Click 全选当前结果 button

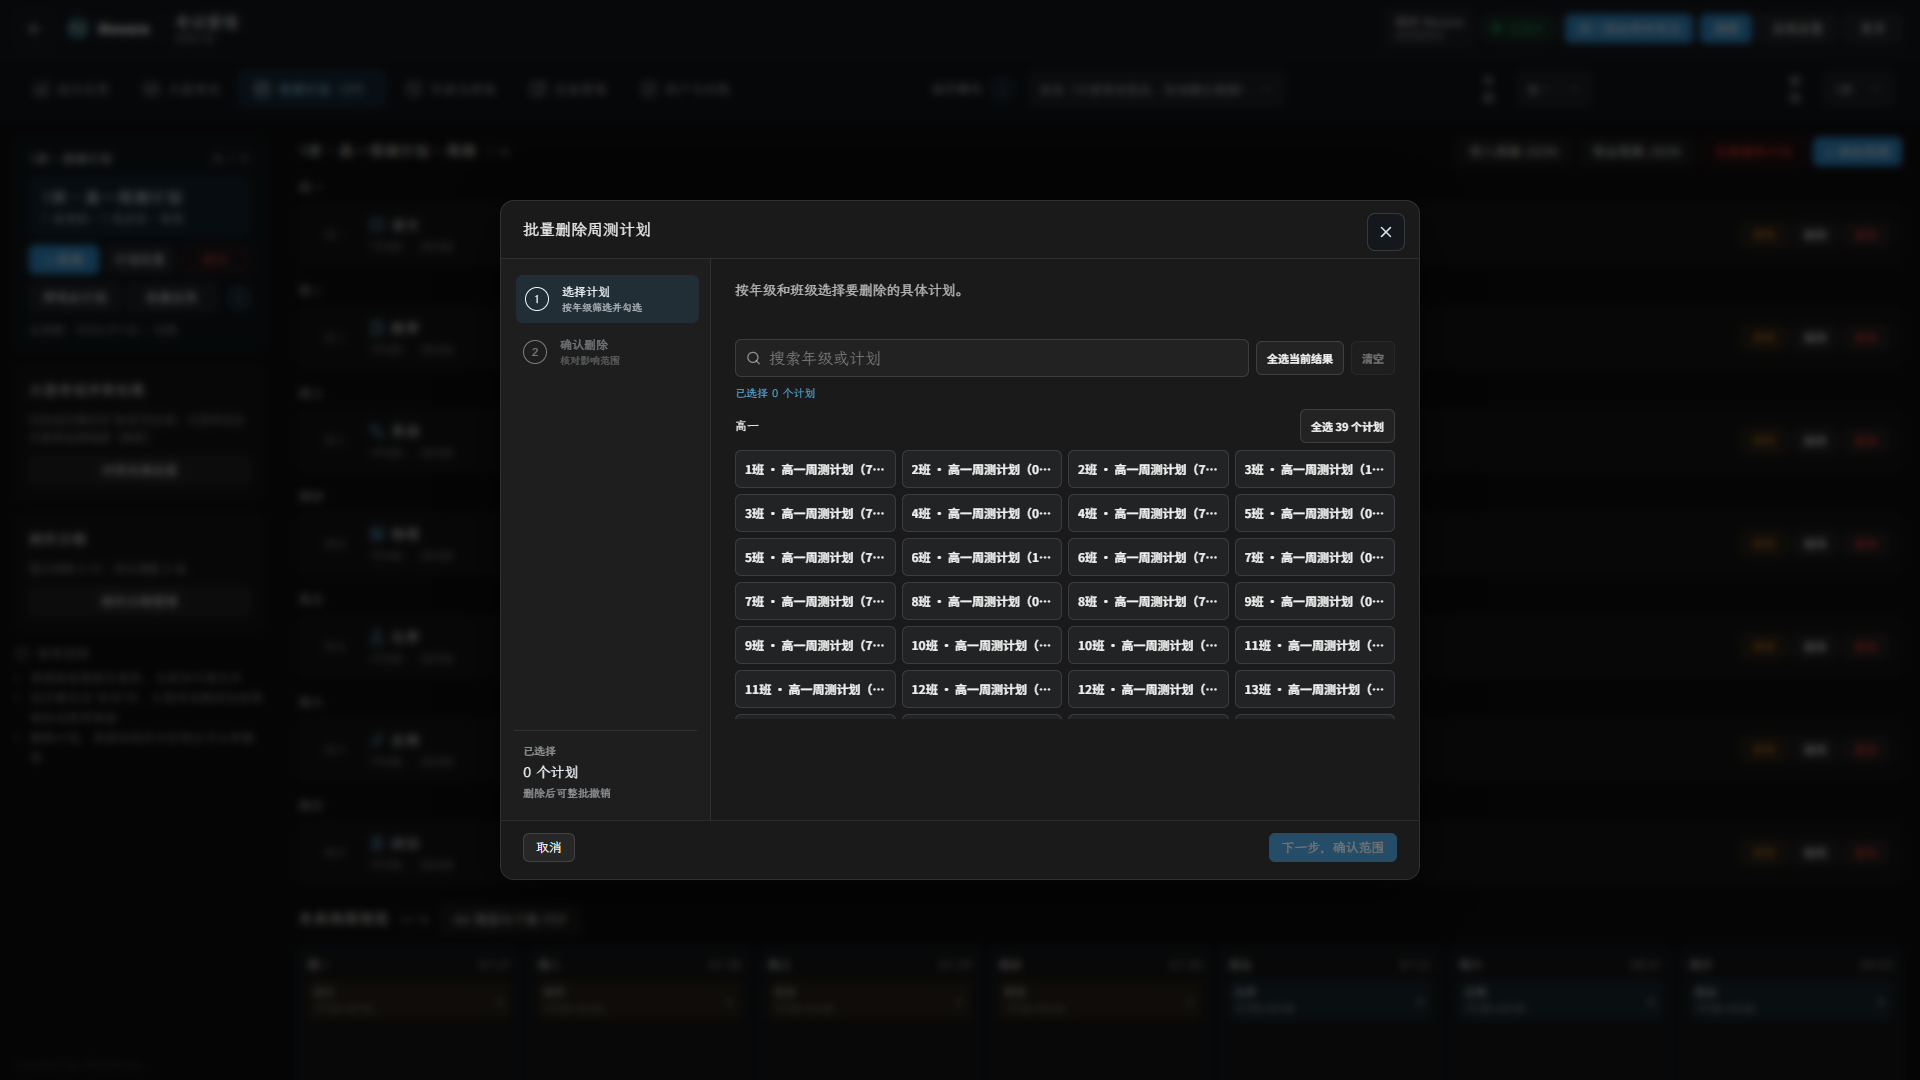click(x=1299, y=358)
